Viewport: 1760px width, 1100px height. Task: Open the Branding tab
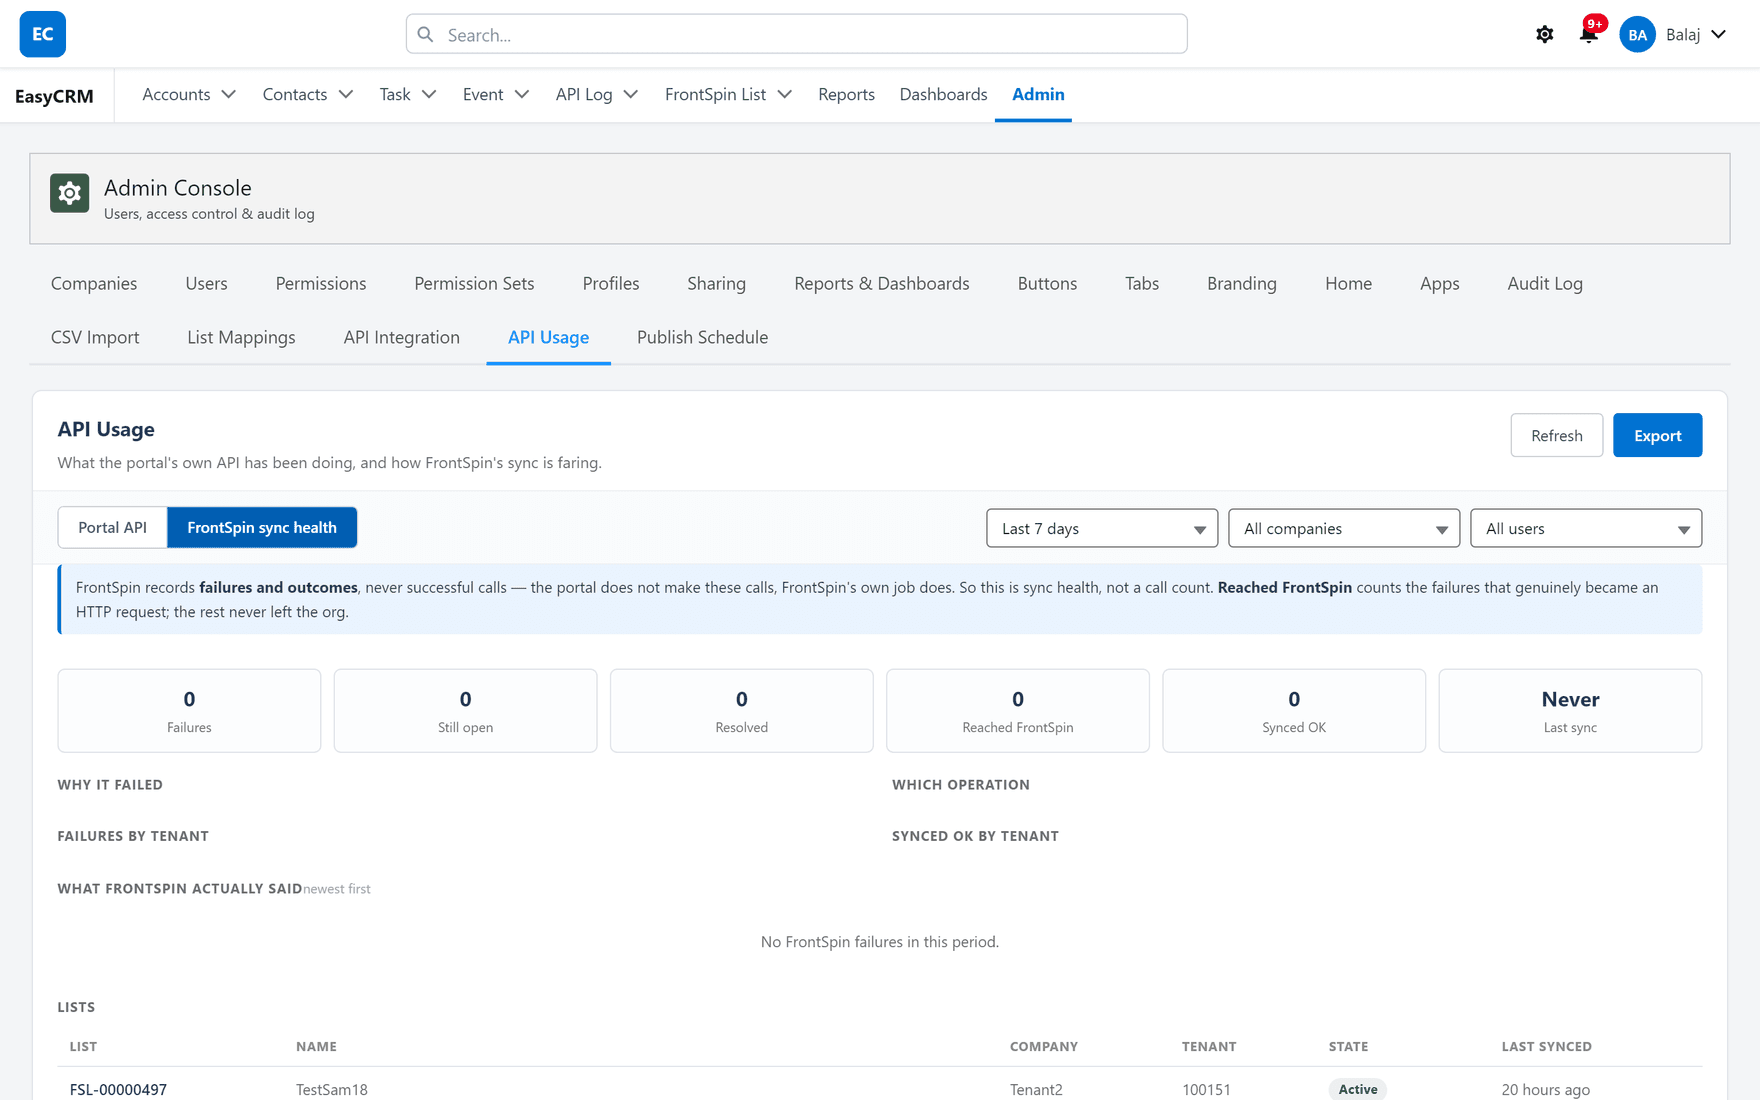click(x=1241, y=283)
